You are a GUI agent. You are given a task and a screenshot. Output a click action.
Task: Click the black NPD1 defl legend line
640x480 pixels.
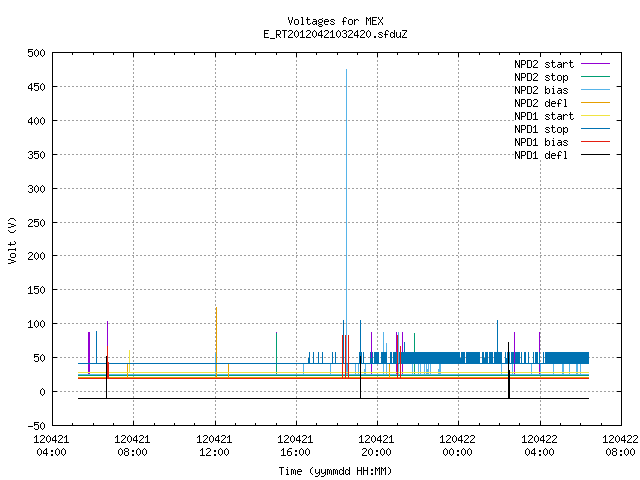click(595, 155)
